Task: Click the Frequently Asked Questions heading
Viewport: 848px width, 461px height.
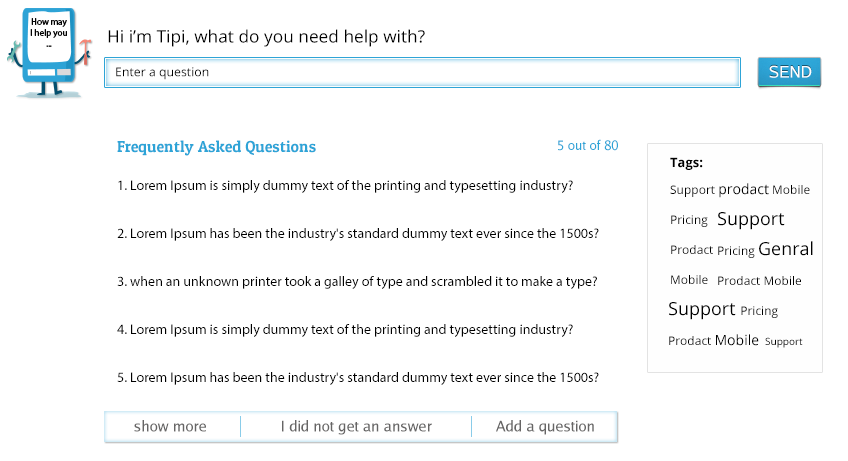Action: (x=216, y=147)
